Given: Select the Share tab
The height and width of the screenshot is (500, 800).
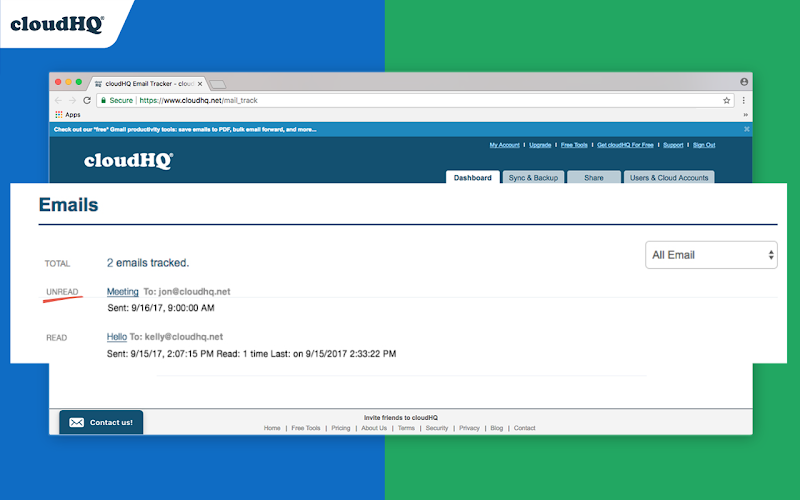Looking at the screenshot, I should 594,177.
